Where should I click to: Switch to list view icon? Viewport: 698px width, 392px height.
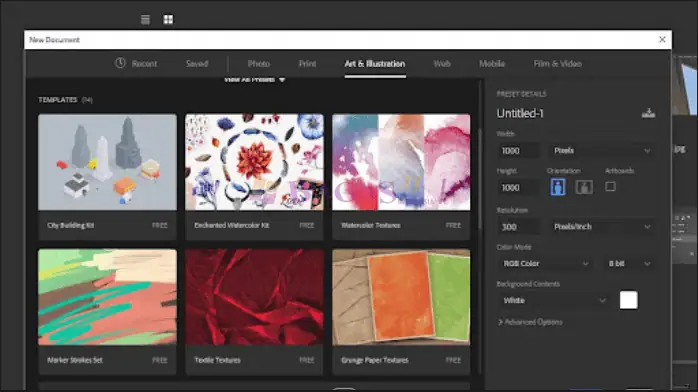click(x=145, y=20)
